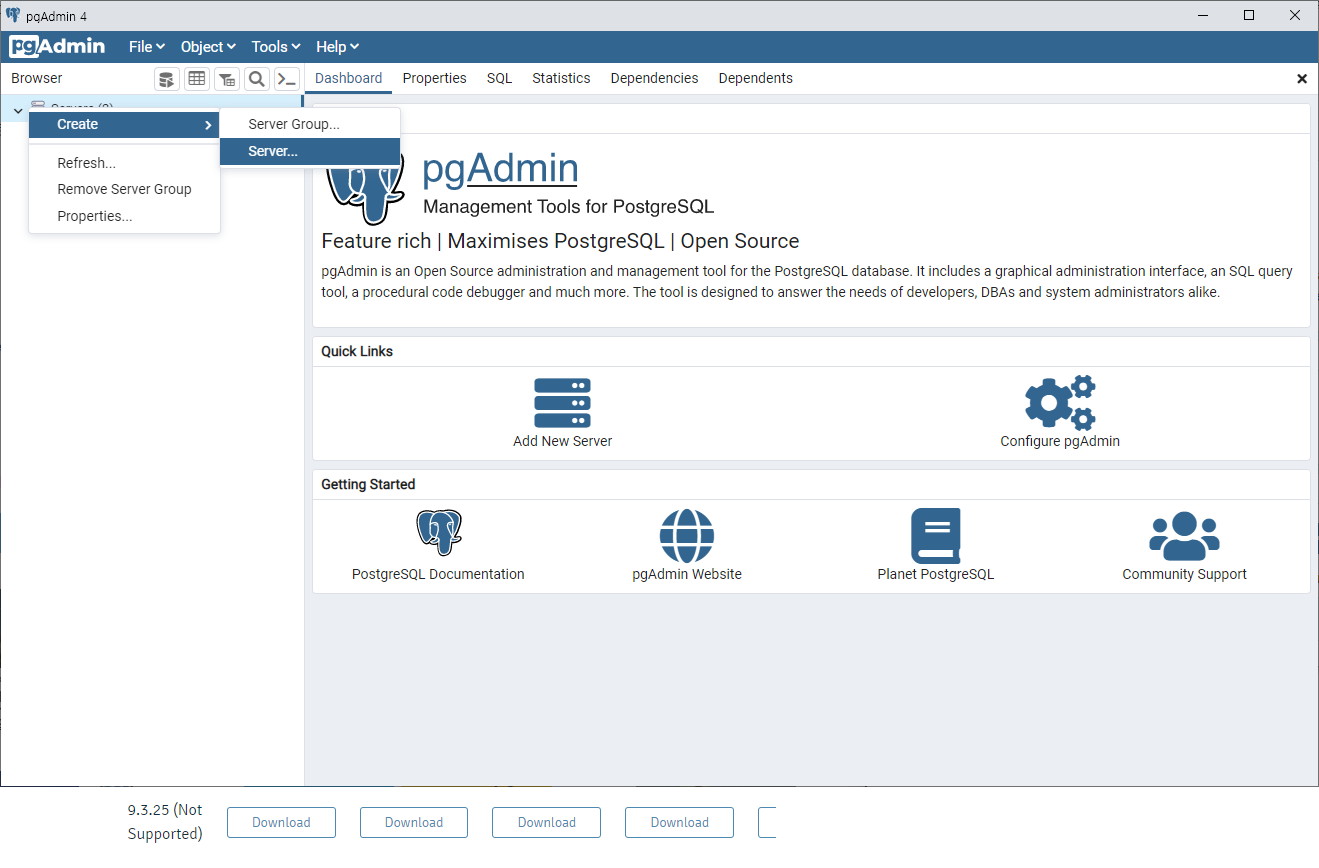Click the first Download button below the window
Screen dimensions: 1319x868
[x=281, y=822]
